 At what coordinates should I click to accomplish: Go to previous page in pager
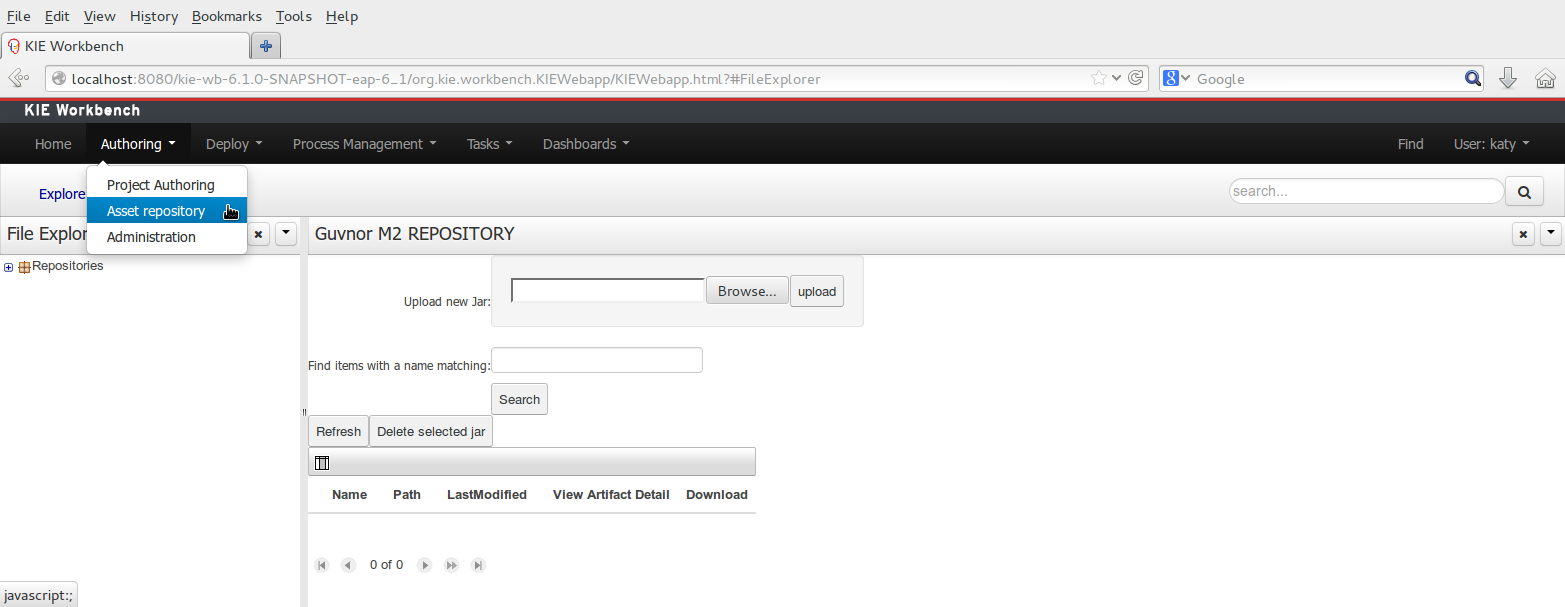348,565
